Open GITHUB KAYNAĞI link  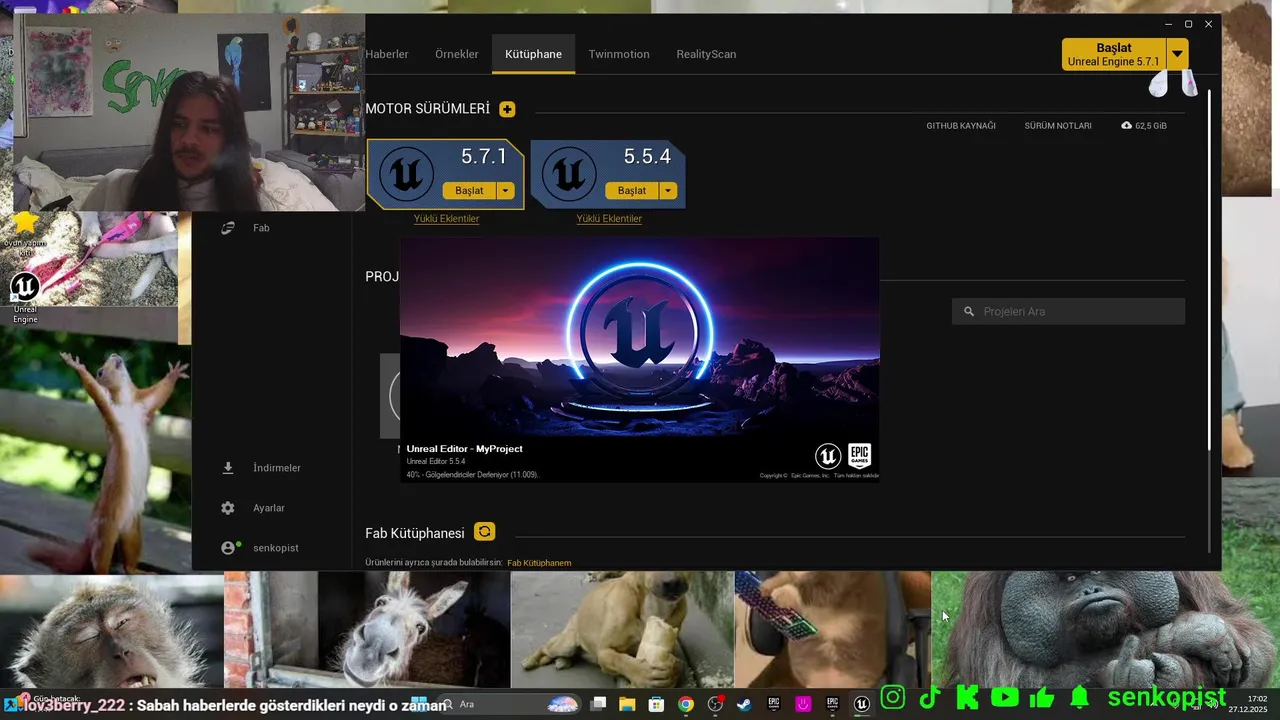point(961,126)
